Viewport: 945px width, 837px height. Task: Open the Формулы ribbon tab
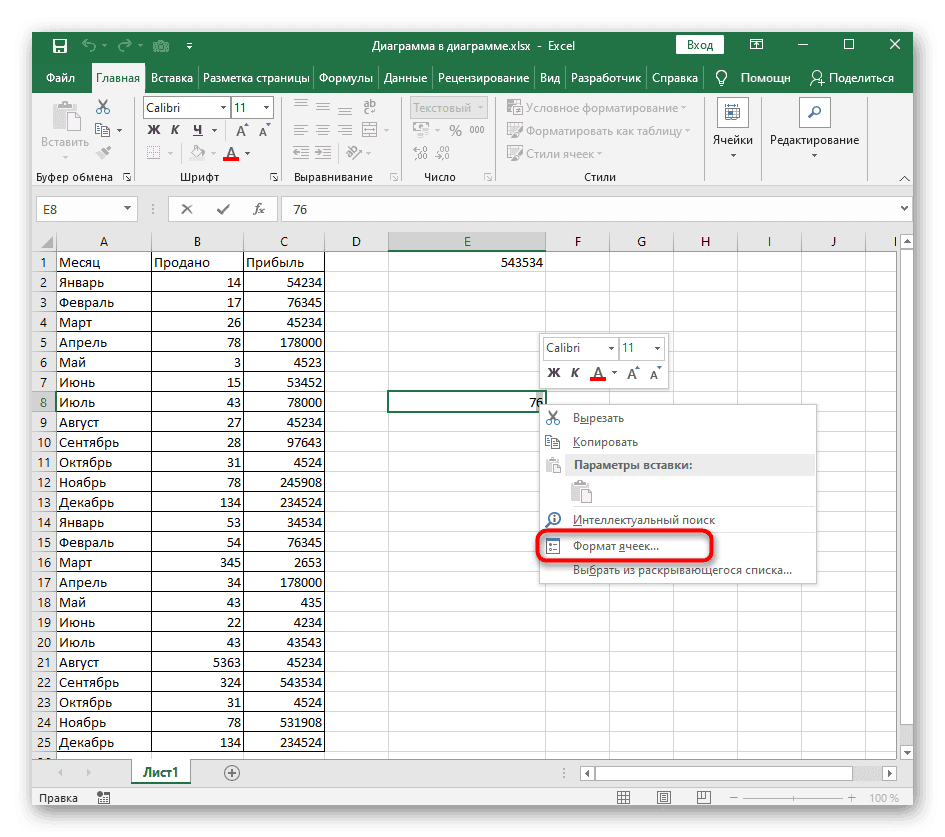pos(347,78)
